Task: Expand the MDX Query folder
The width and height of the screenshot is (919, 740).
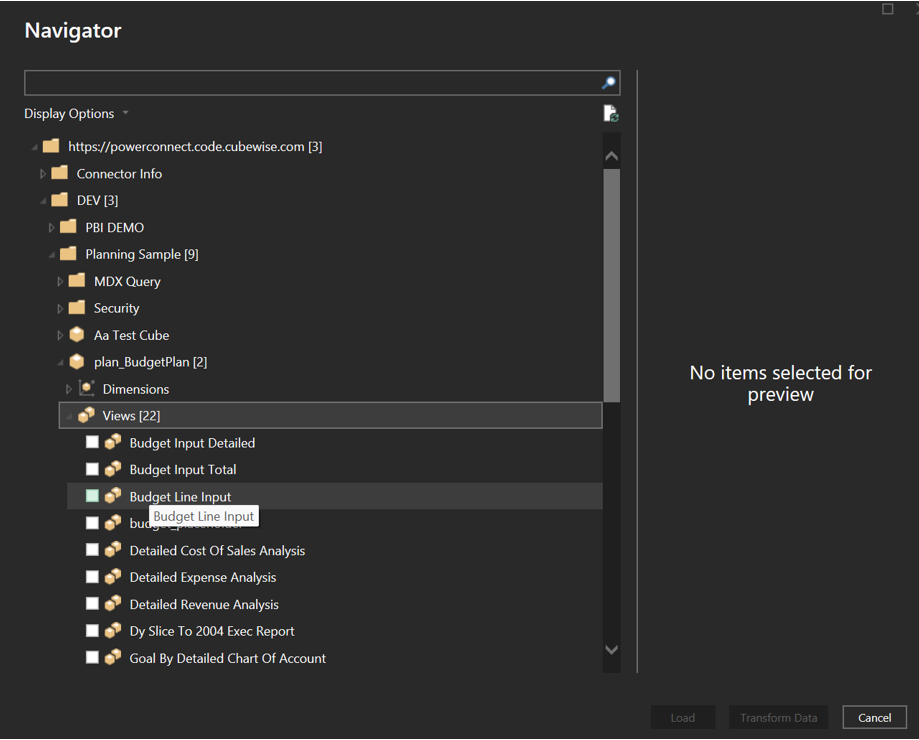Action: pyautogui.click(x=60, y=281)
